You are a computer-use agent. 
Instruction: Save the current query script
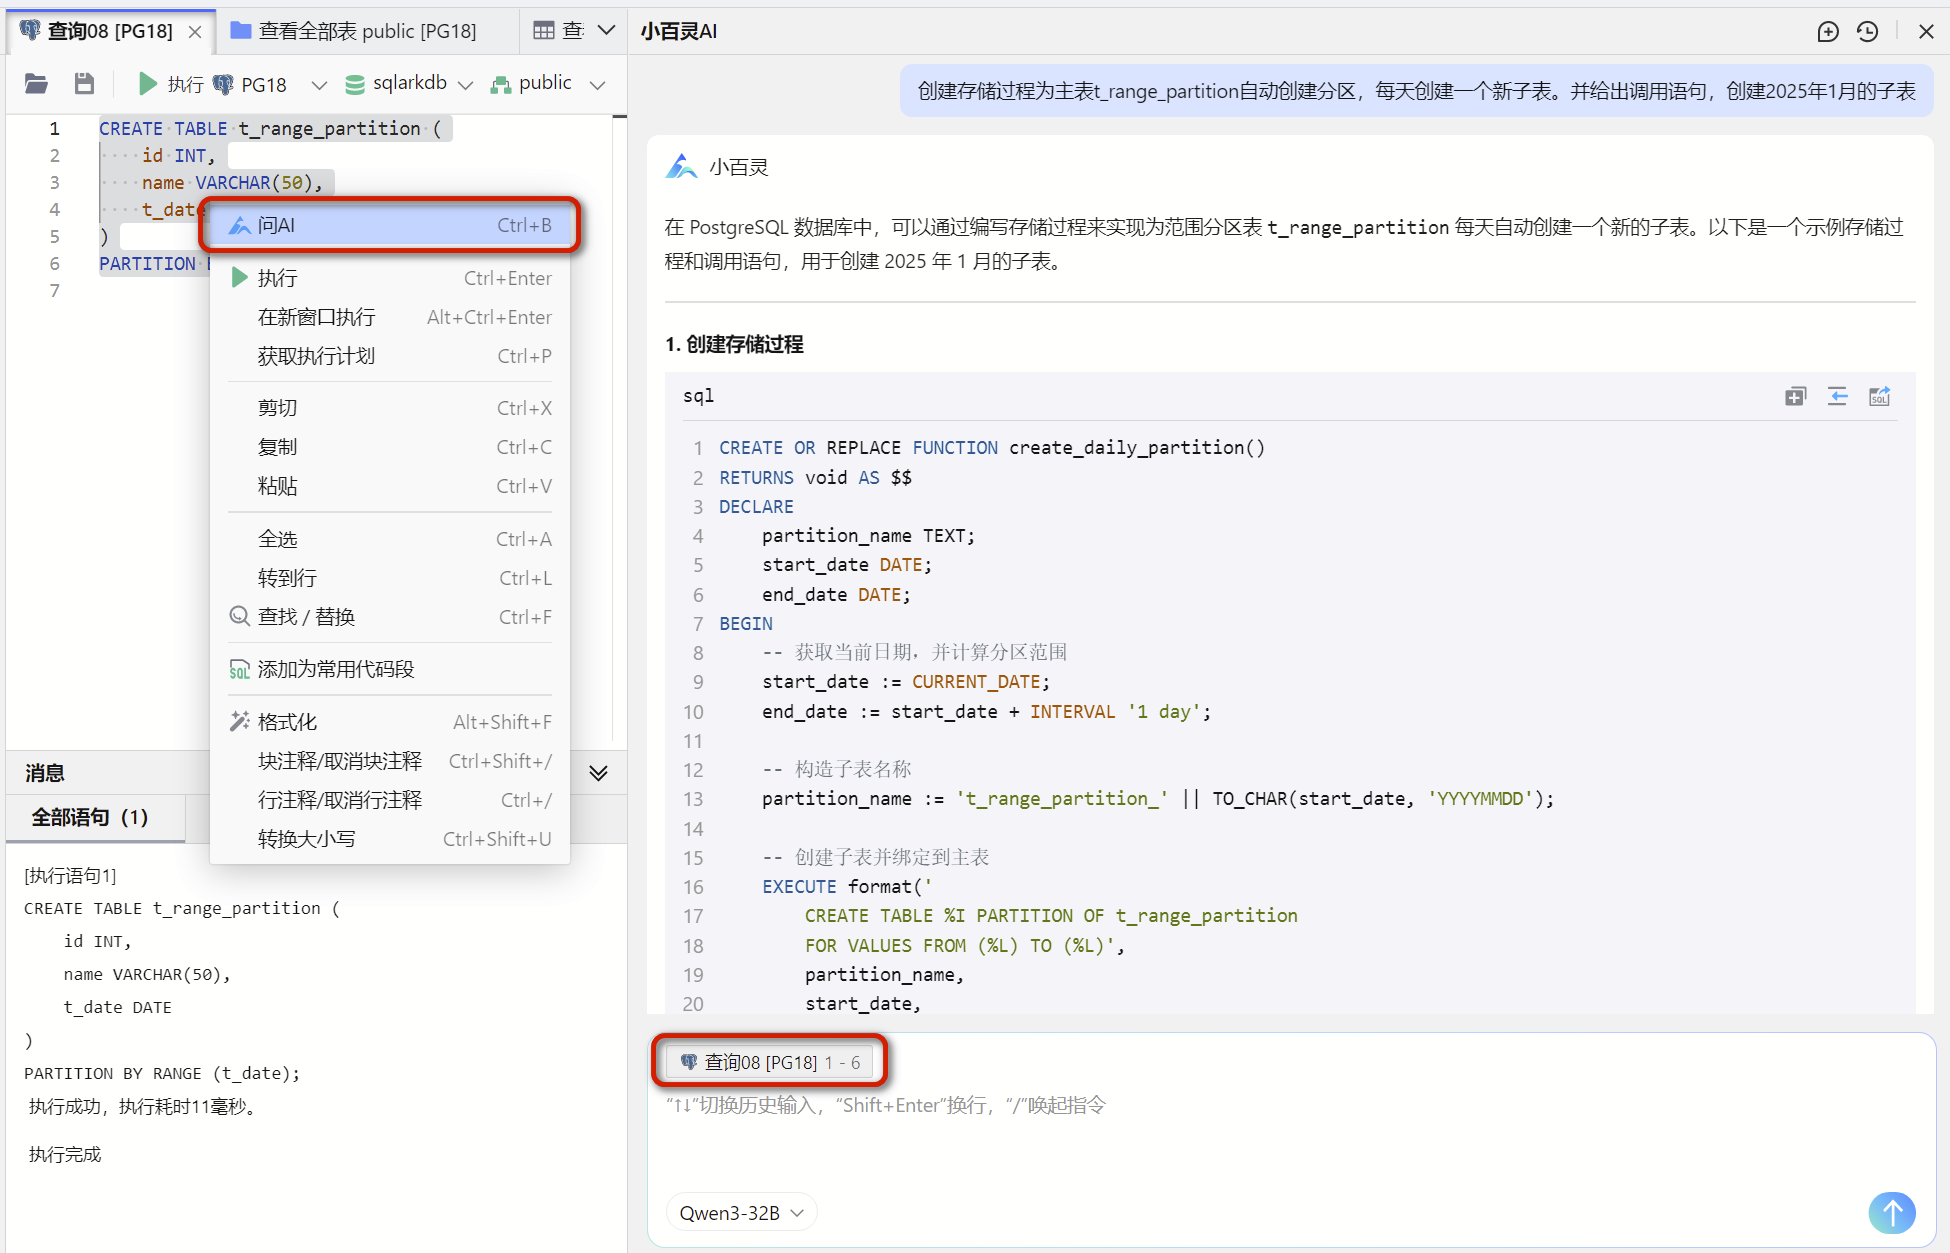click(x=84, y=84)
